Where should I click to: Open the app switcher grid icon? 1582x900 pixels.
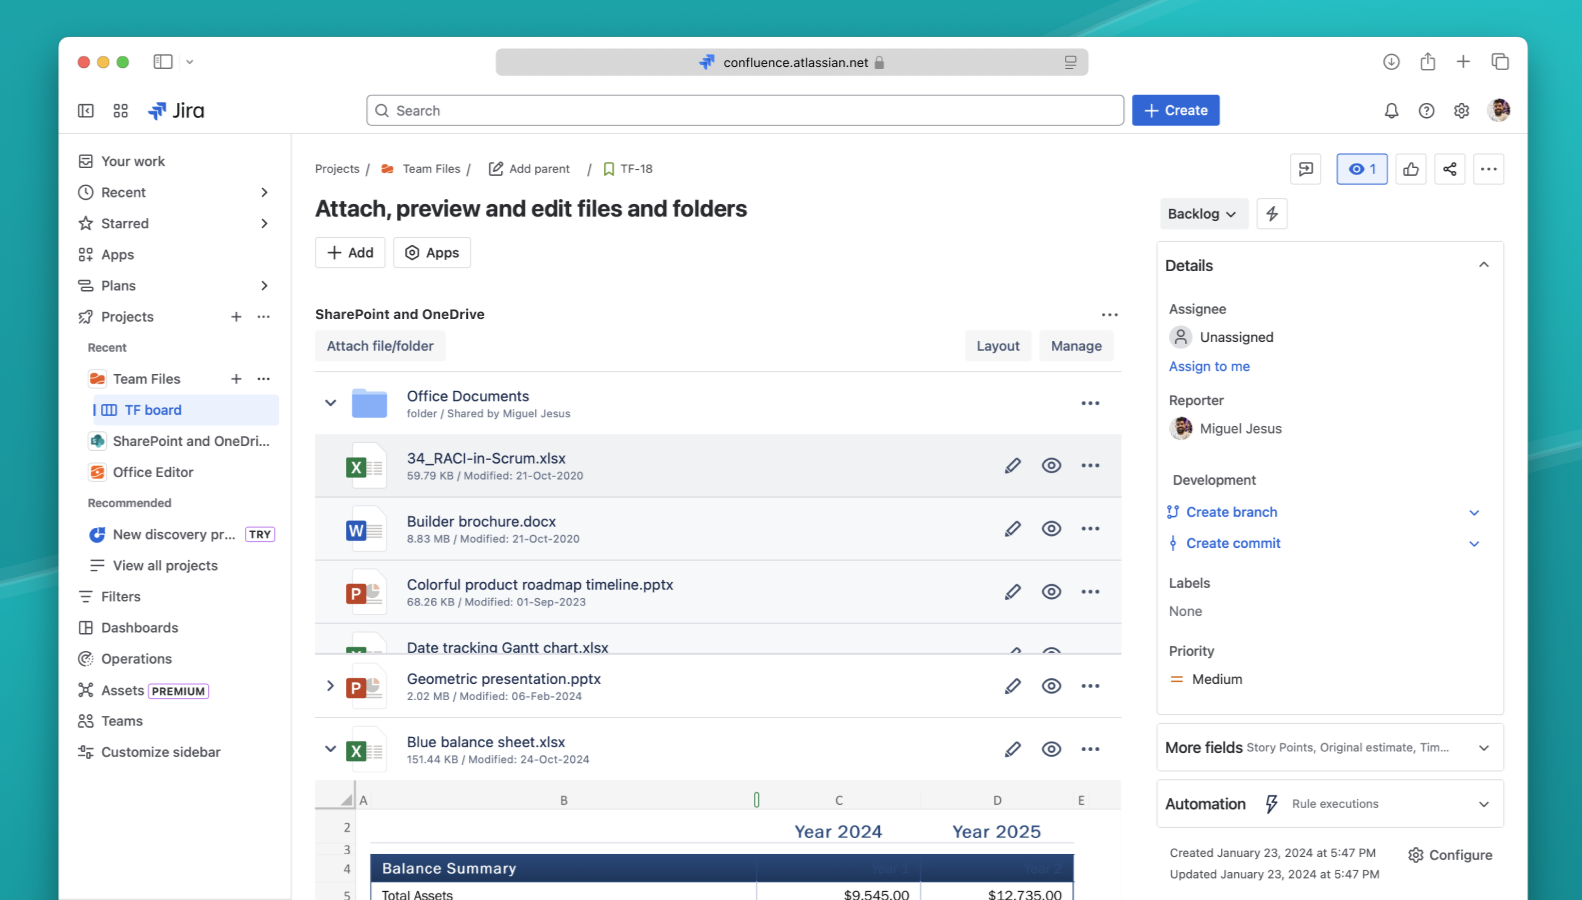[121, 111]
